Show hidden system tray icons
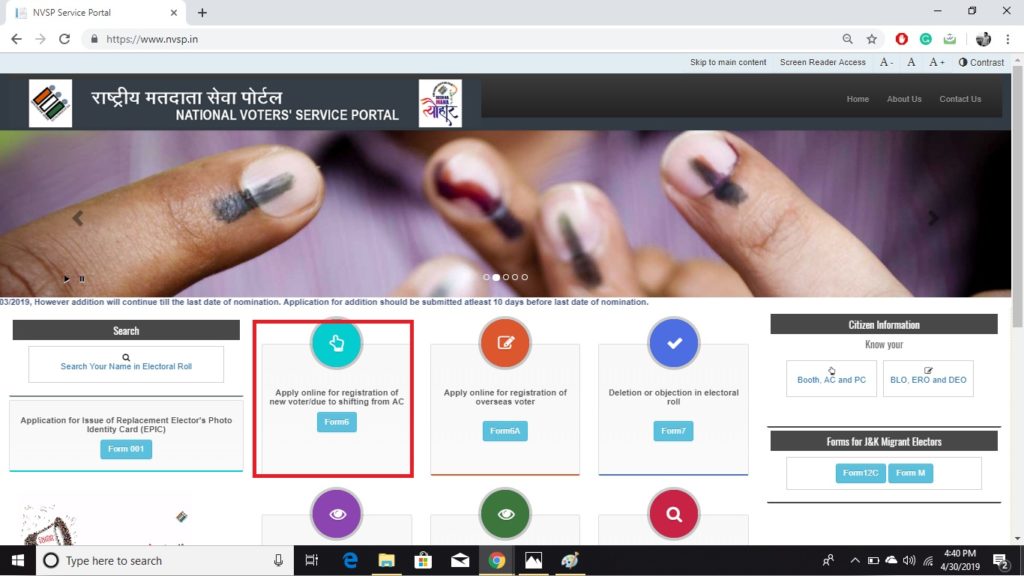The image size is (1024, 576). click(x=854, y=560)
